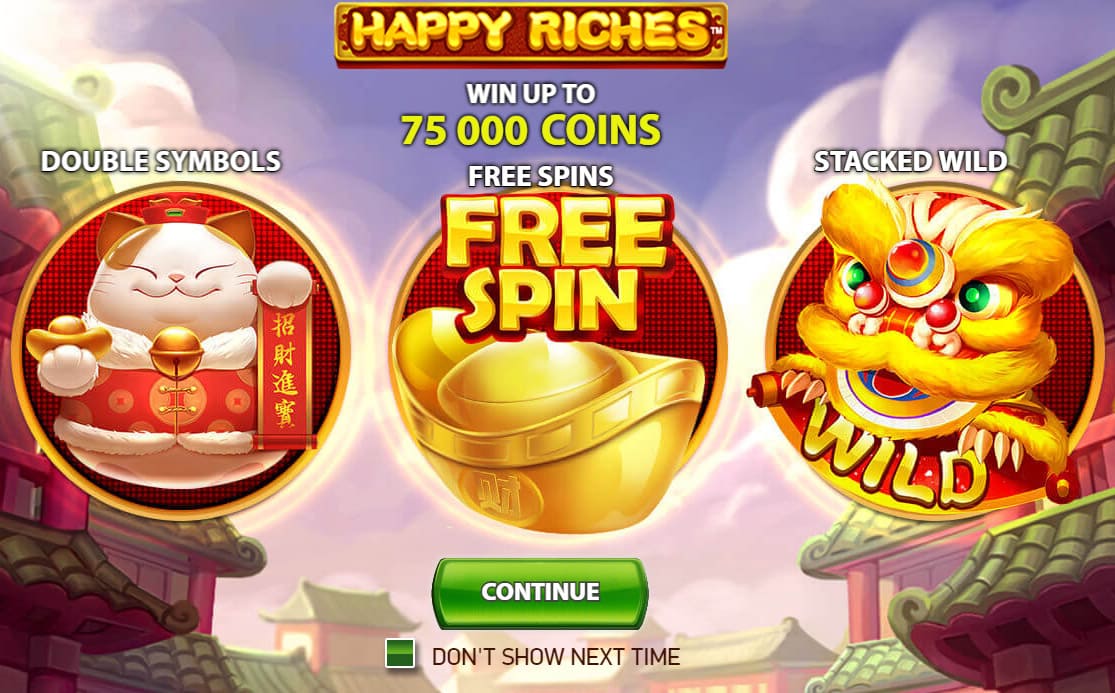
Task: Tick the Don't Show Next Time checkbox
Action: pos(400,653)
